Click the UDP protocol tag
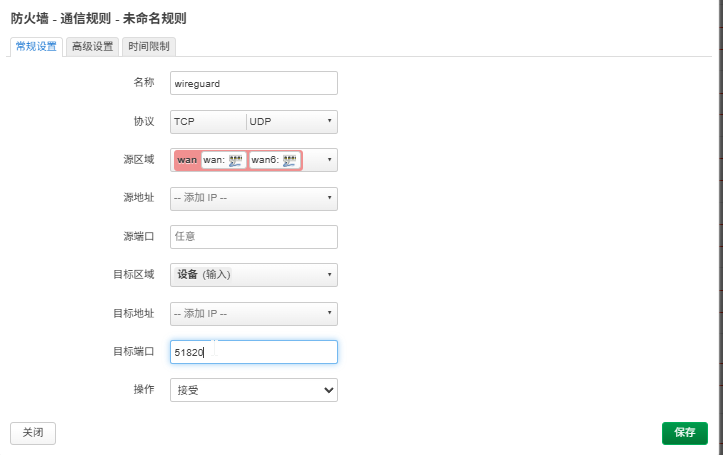 pyautogui.click(x=260, y=122)
